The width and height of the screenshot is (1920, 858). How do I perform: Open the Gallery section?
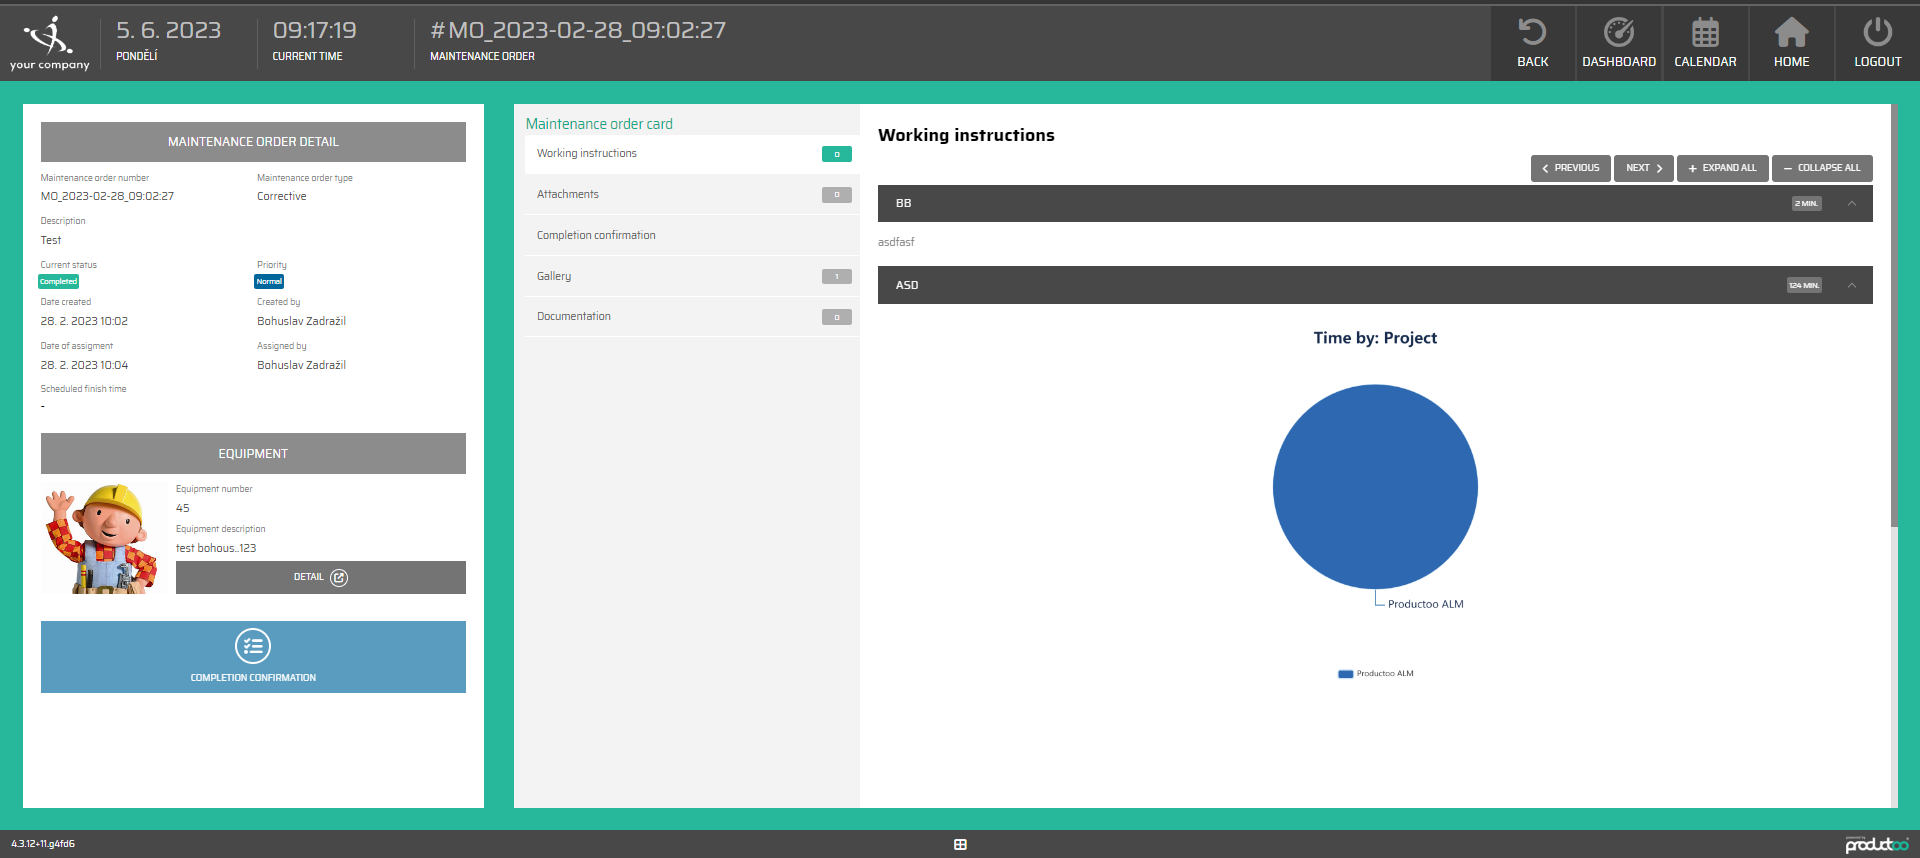click(x=554, y=277)
